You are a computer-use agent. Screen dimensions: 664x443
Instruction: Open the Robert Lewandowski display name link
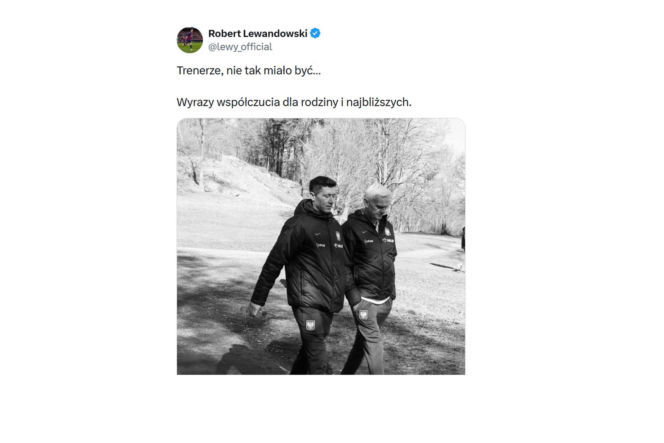pyautogui.click(x=257, y=33)
